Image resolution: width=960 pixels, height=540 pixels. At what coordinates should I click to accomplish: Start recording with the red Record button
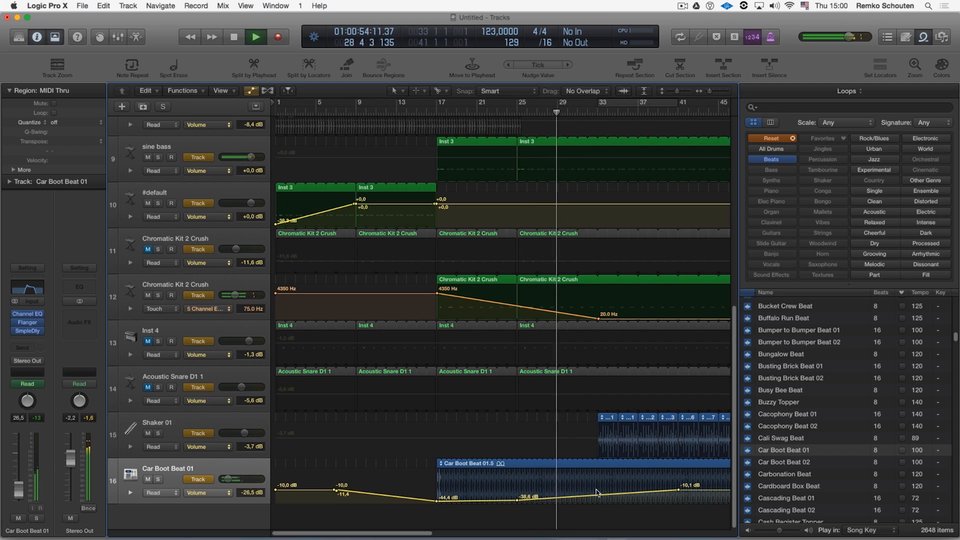click(277, 37)
